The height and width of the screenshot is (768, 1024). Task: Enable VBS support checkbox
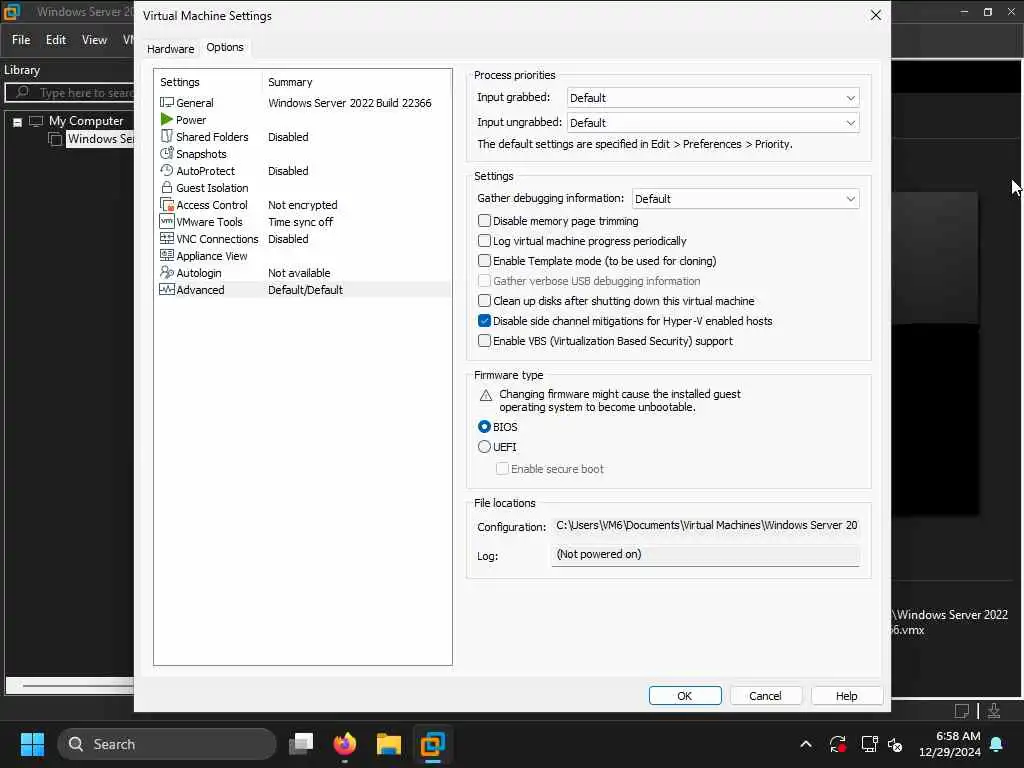pos(485,340)
